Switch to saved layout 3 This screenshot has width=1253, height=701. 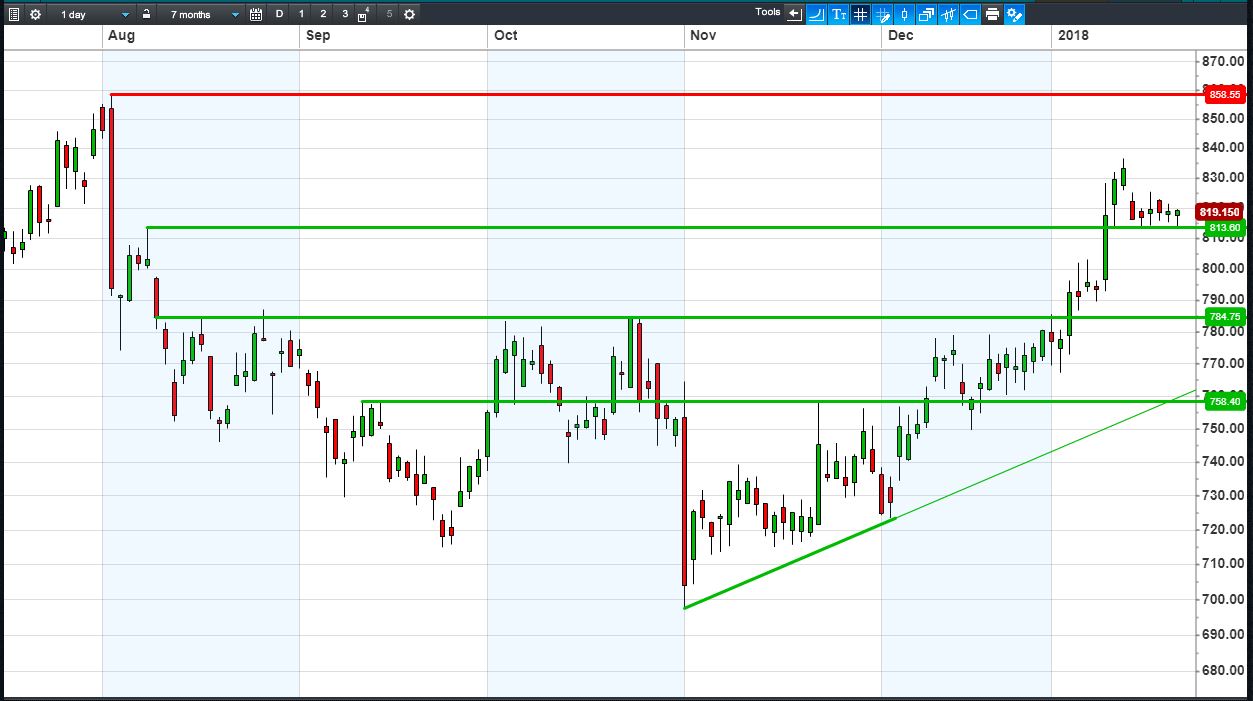point(345,14)
